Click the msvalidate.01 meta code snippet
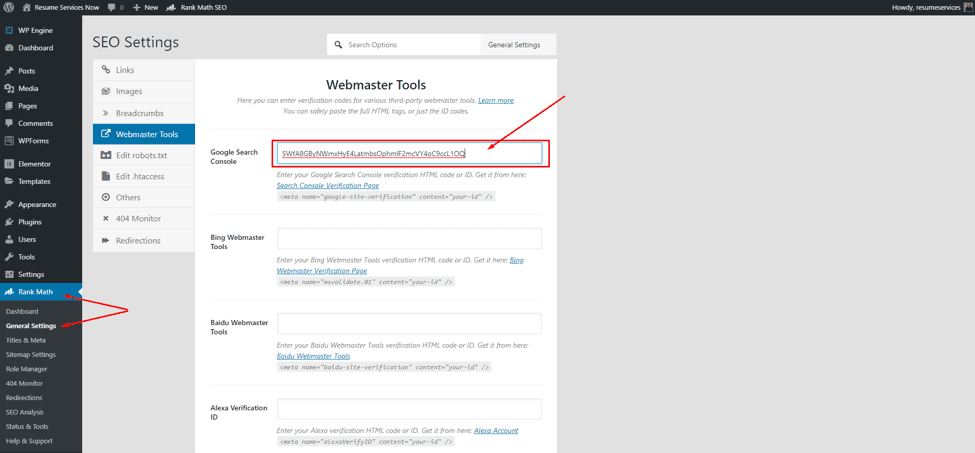This screenshot has width=975, height=453. click(x=366, y=281)
